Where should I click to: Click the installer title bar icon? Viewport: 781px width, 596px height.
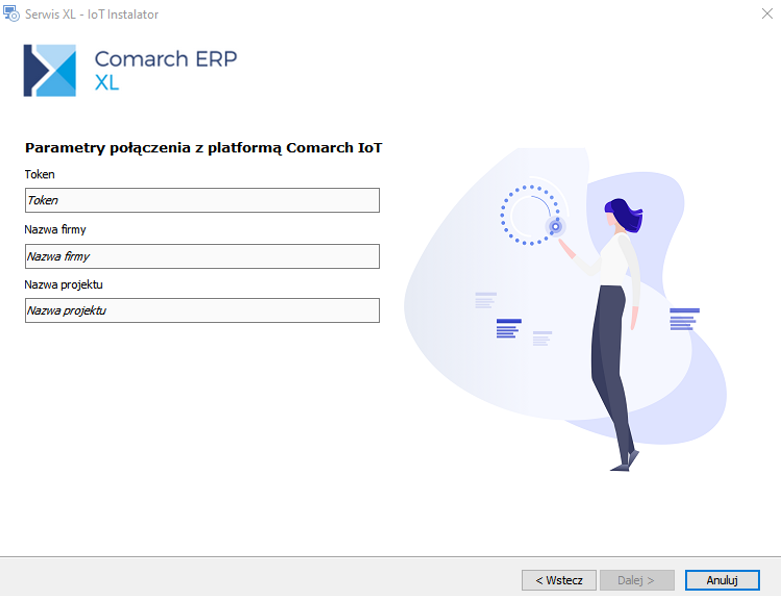coord(11,13)
